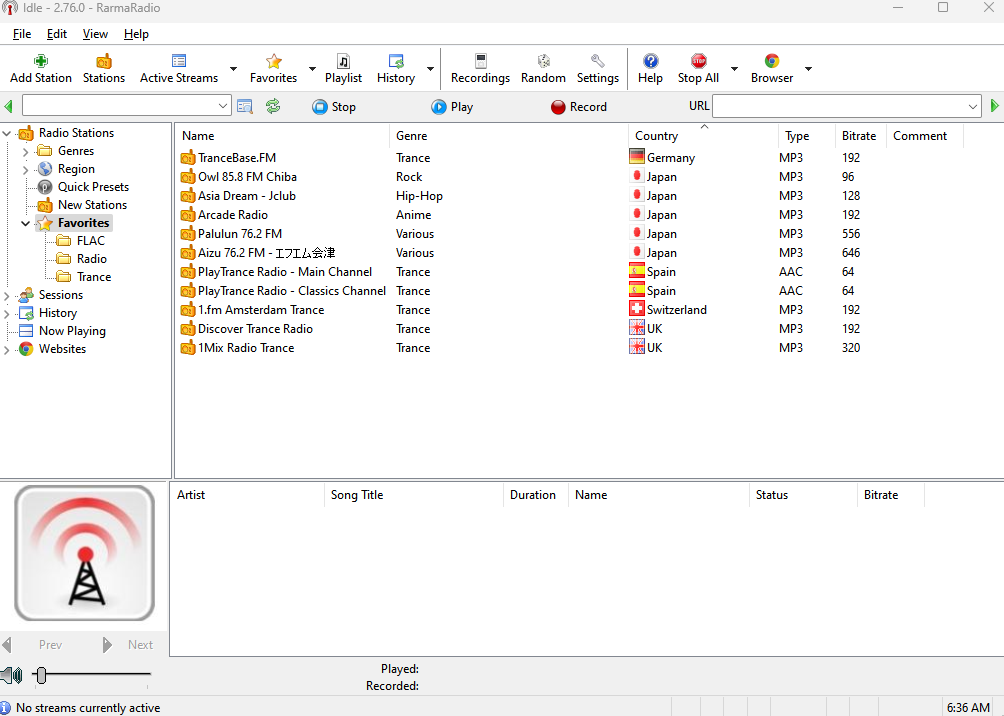
Task: Expand the Sessions tree node
Action: 7,296
